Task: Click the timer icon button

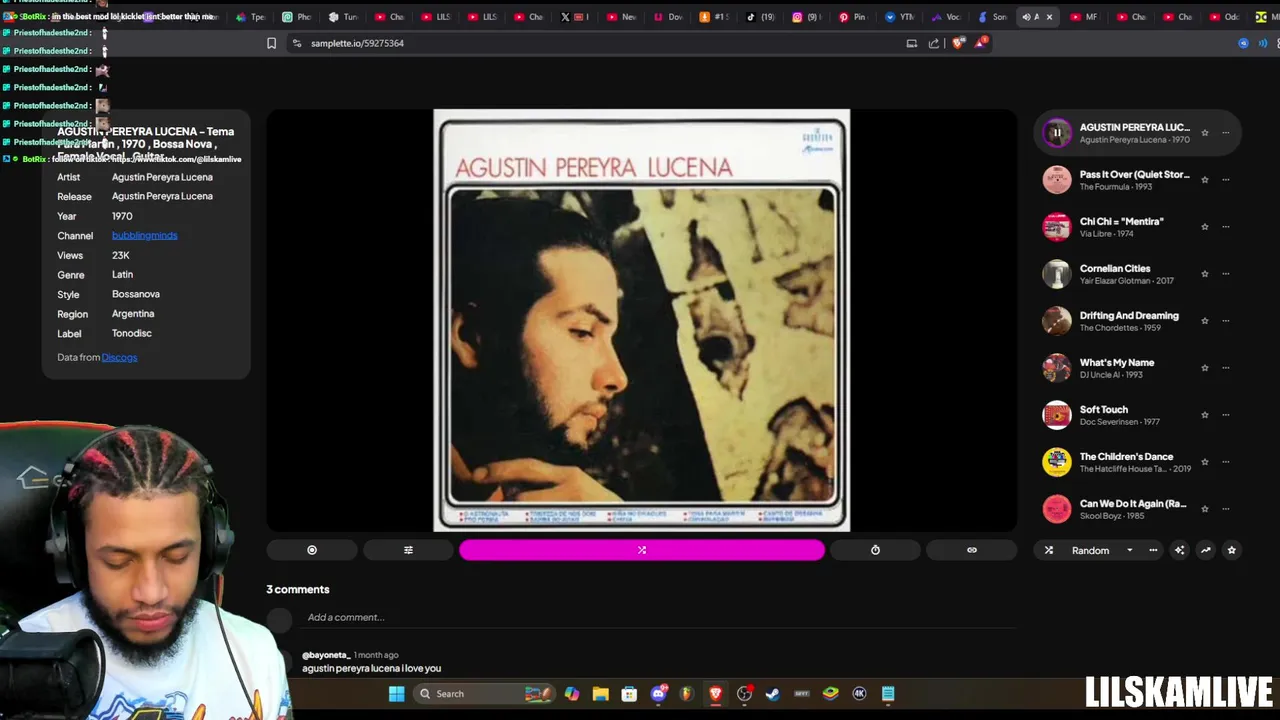Action: tap(875, 550)
